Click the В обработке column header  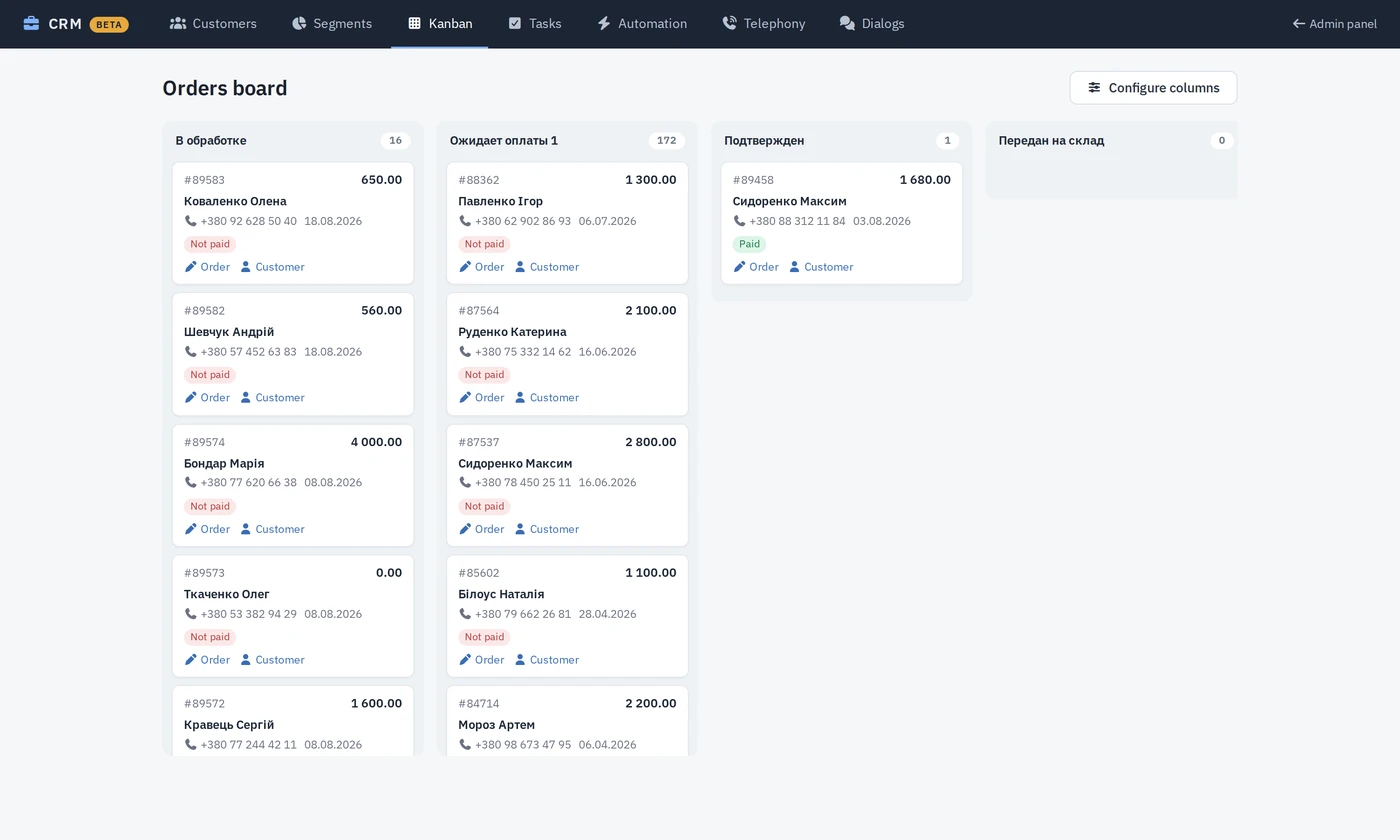coord(211,141)
